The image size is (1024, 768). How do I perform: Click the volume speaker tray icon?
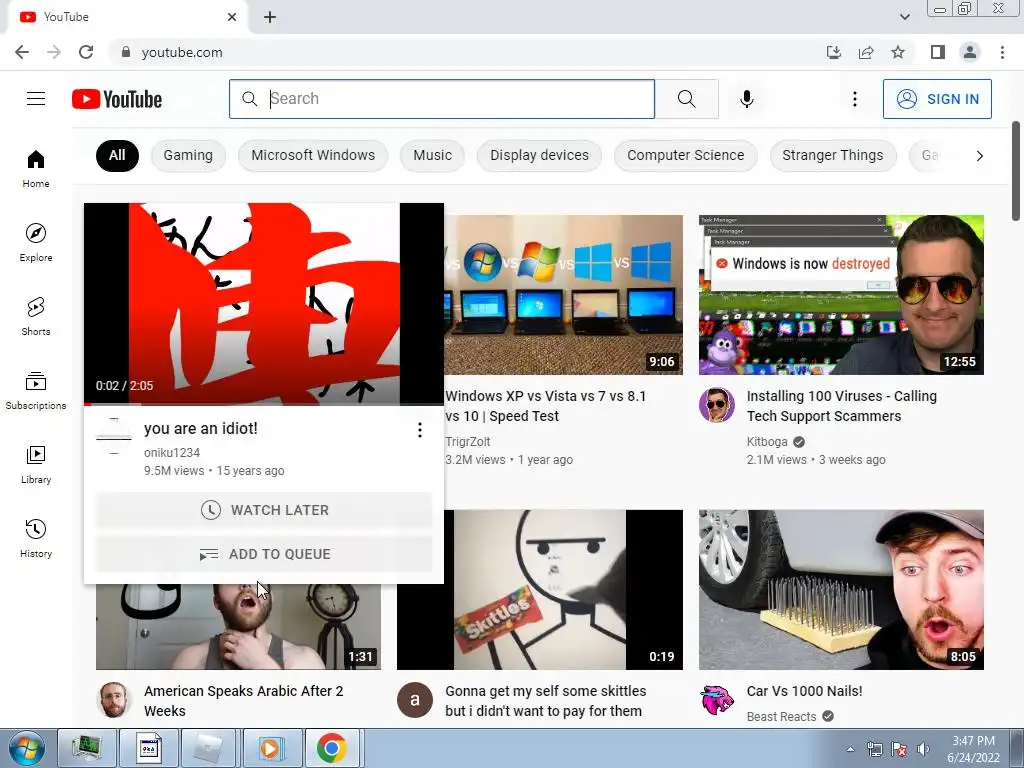(922, 749)
